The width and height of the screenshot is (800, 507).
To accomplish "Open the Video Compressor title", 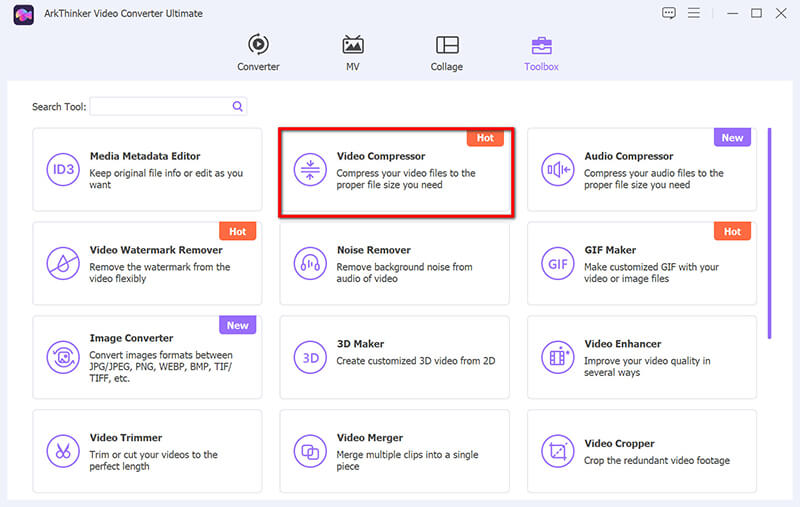I will [381, 156].
